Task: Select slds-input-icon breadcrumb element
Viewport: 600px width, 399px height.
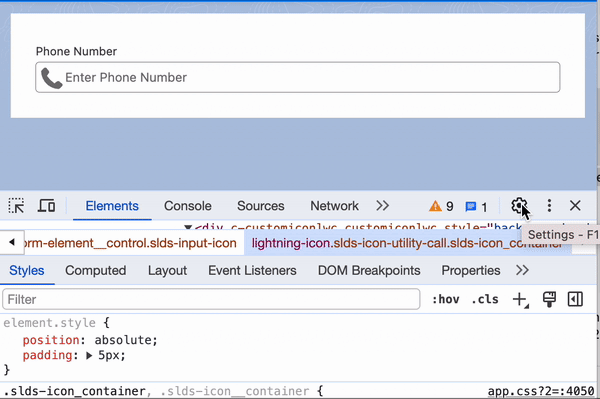Action: 130,243
